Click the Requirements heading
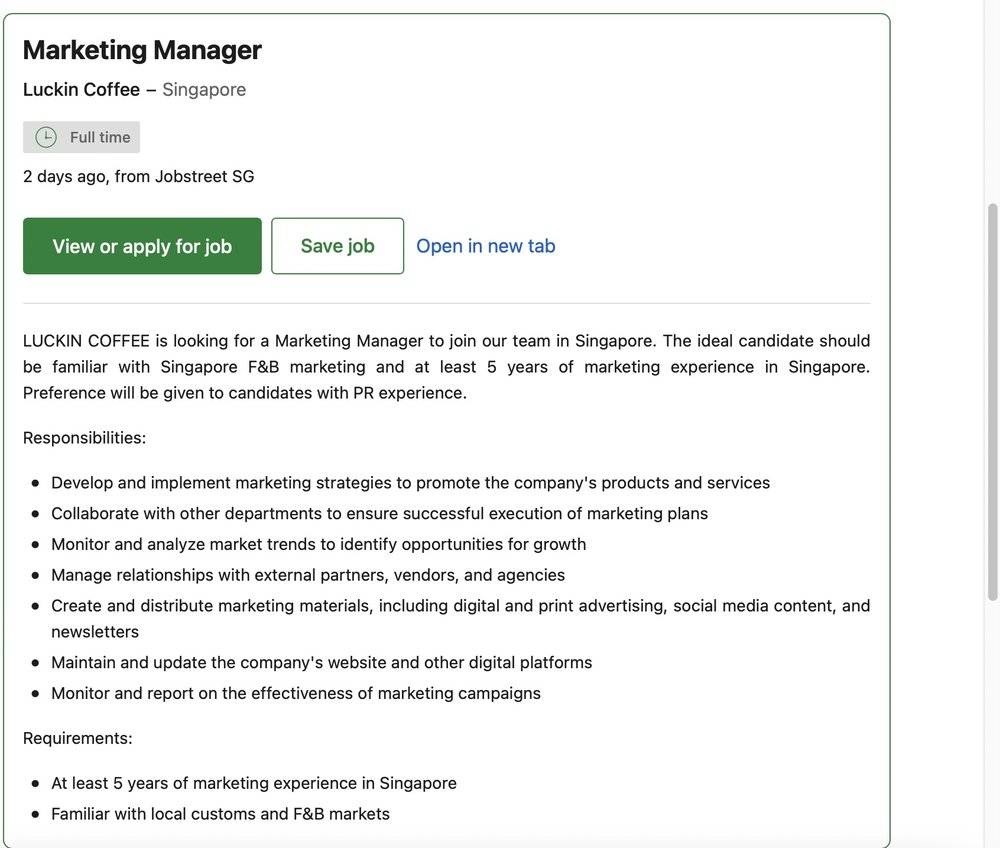 pos(78,738)
